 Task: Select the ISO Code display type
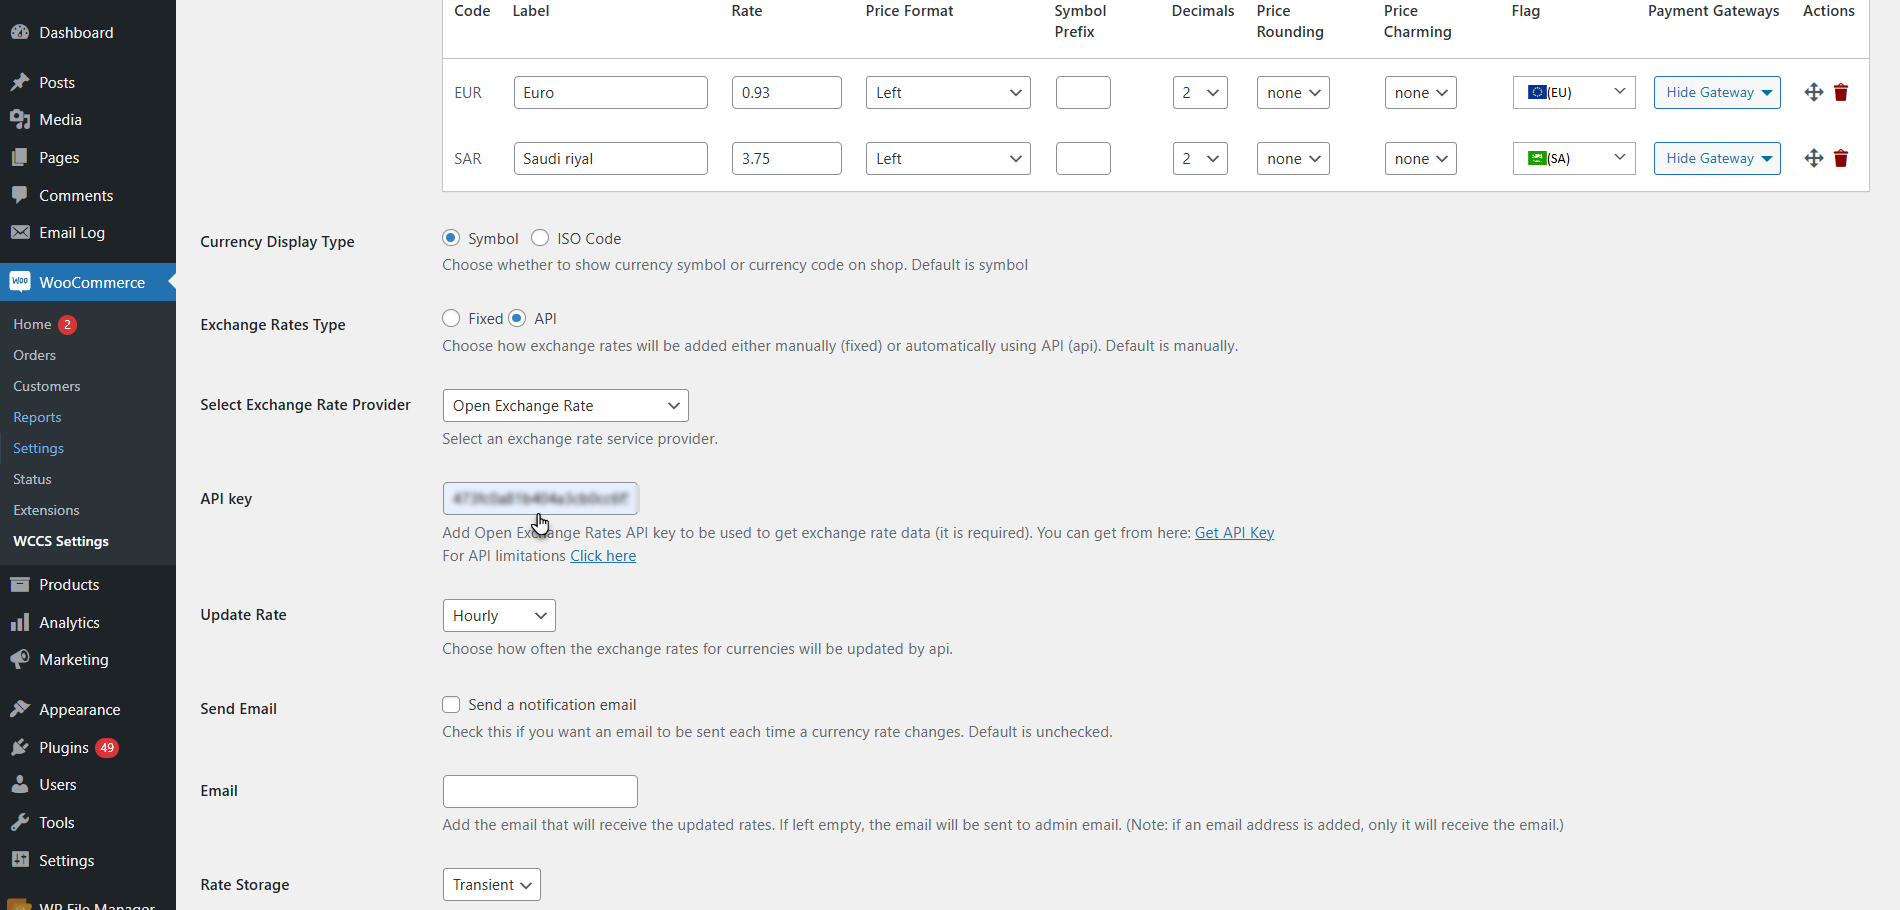tap(540, 238)
